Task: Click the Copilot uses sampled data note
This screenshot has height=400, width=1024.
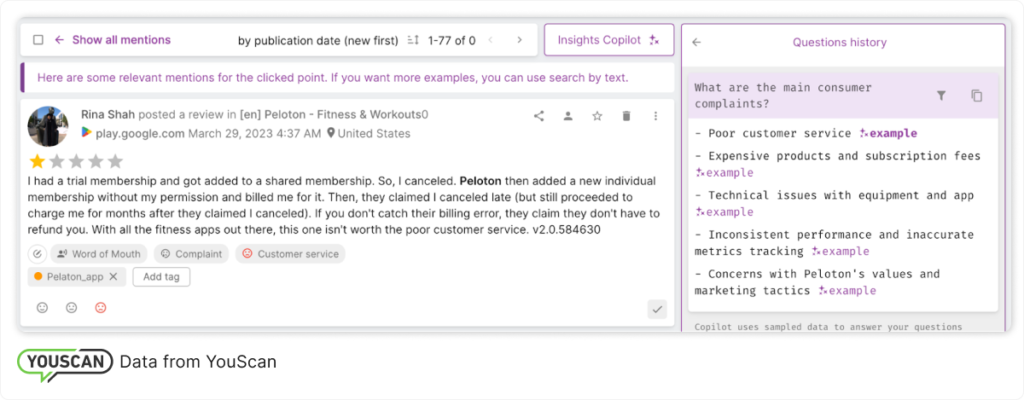Action: click(x=828, y=327)
